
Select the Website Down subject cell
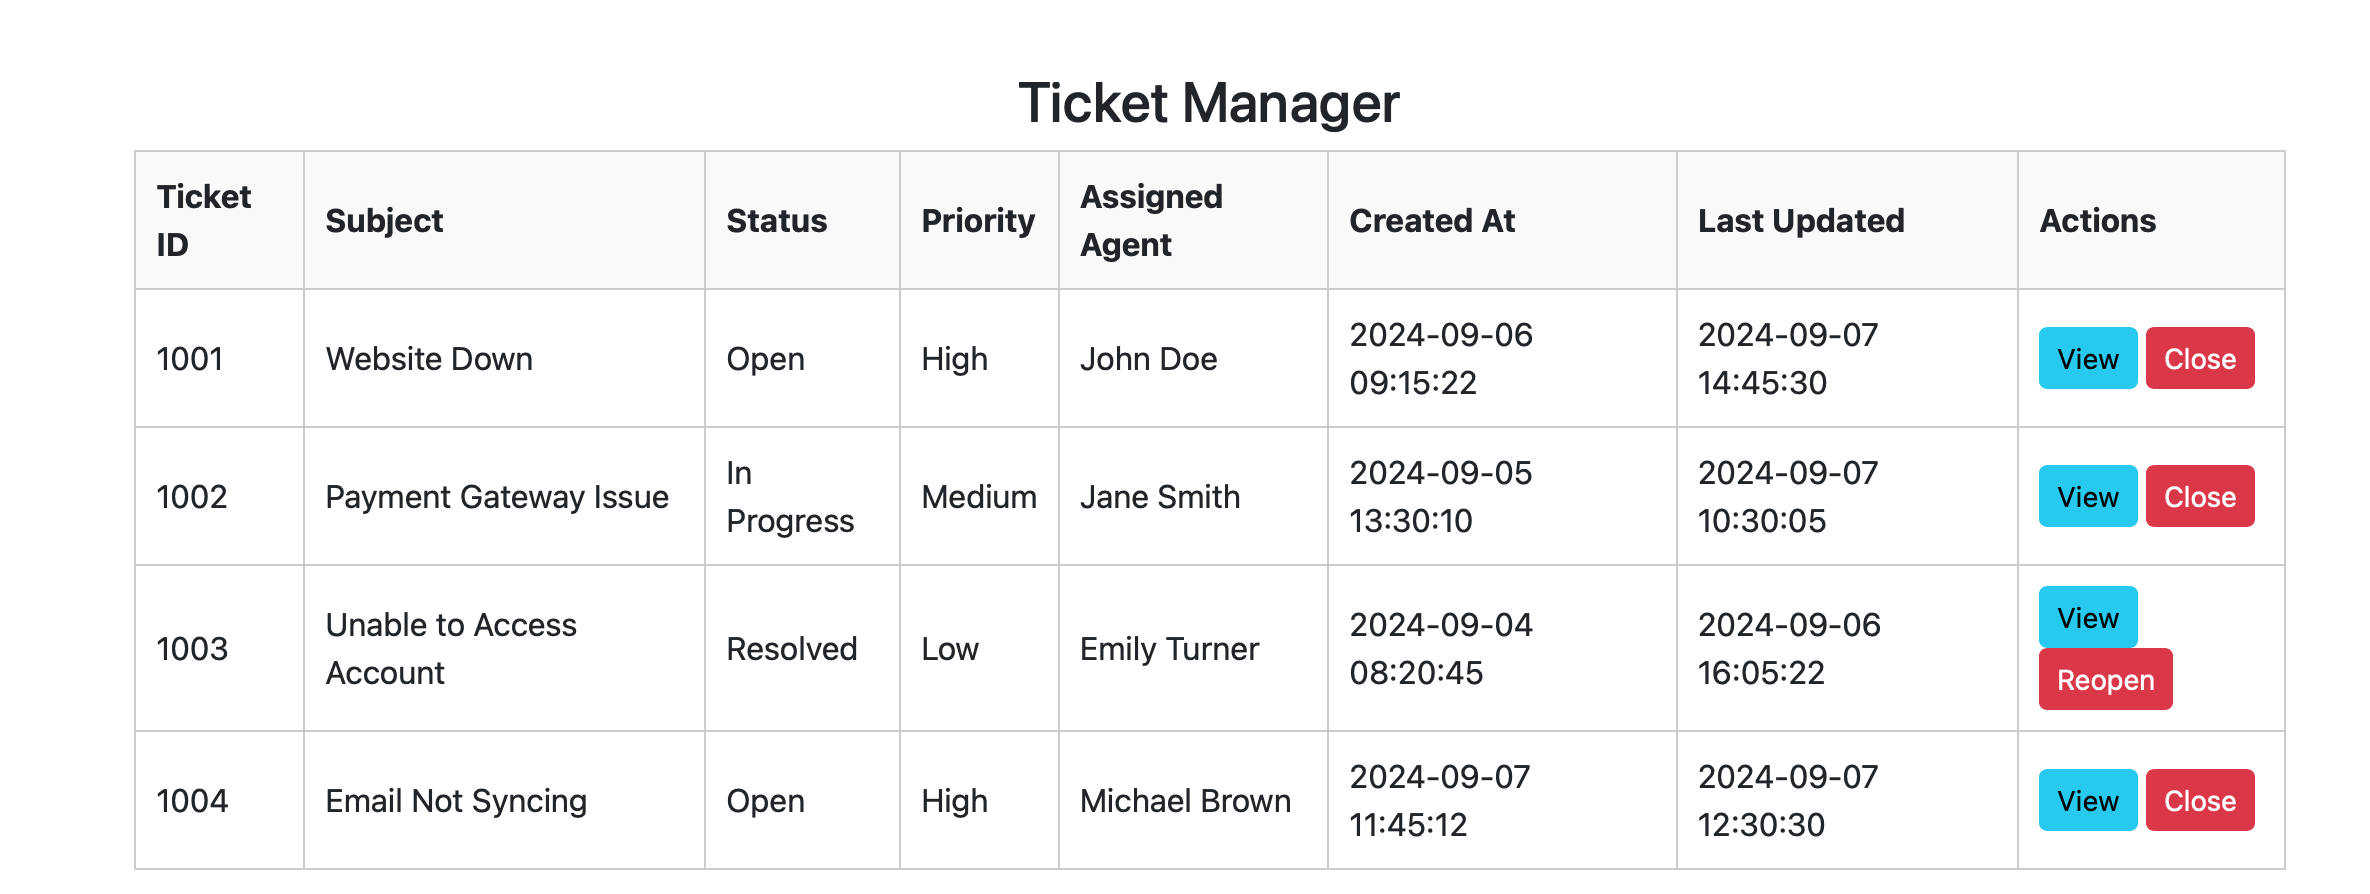tap(429, 359)
